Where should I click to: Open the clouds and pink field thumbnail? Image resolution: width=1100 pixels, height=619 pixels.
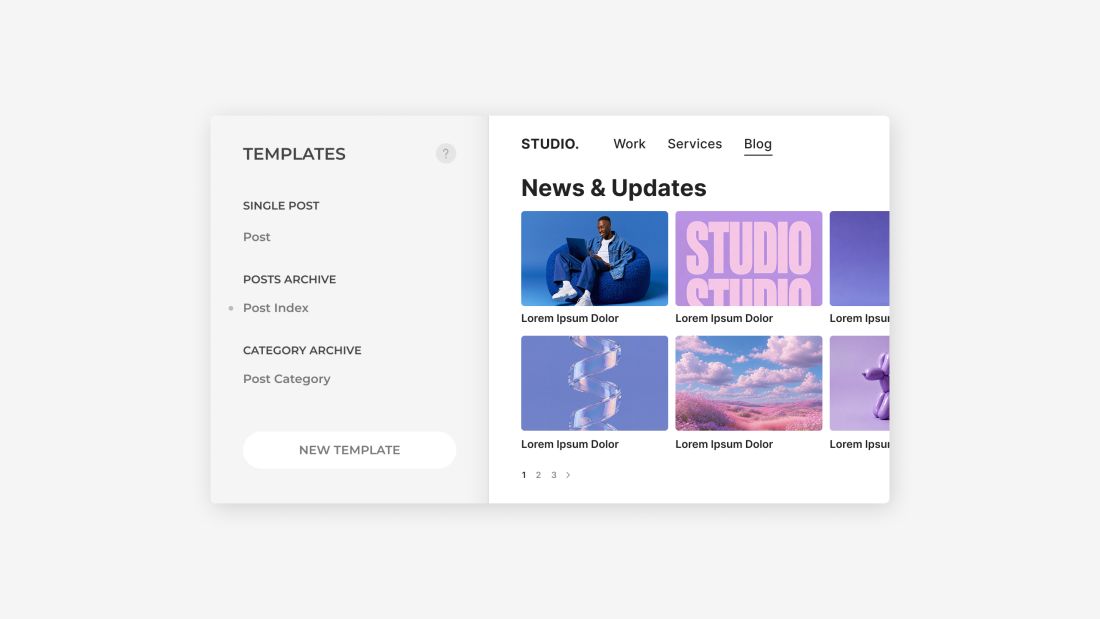tap(749, 383)
